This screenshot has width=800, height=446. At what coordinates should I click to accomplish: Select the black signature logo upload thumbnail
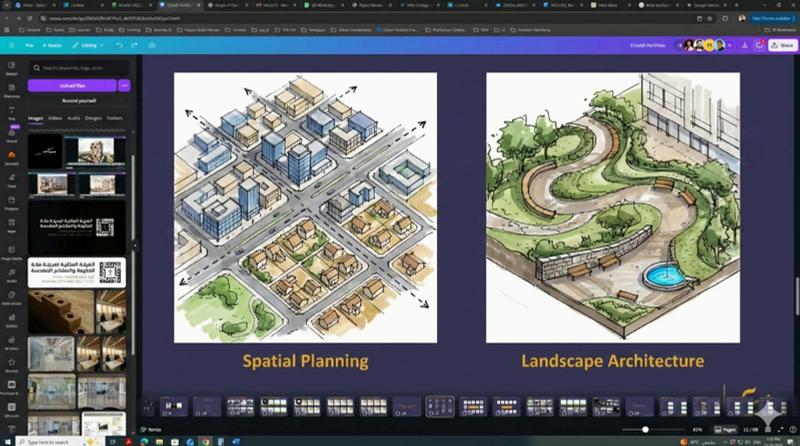click(x=45, y=152)
